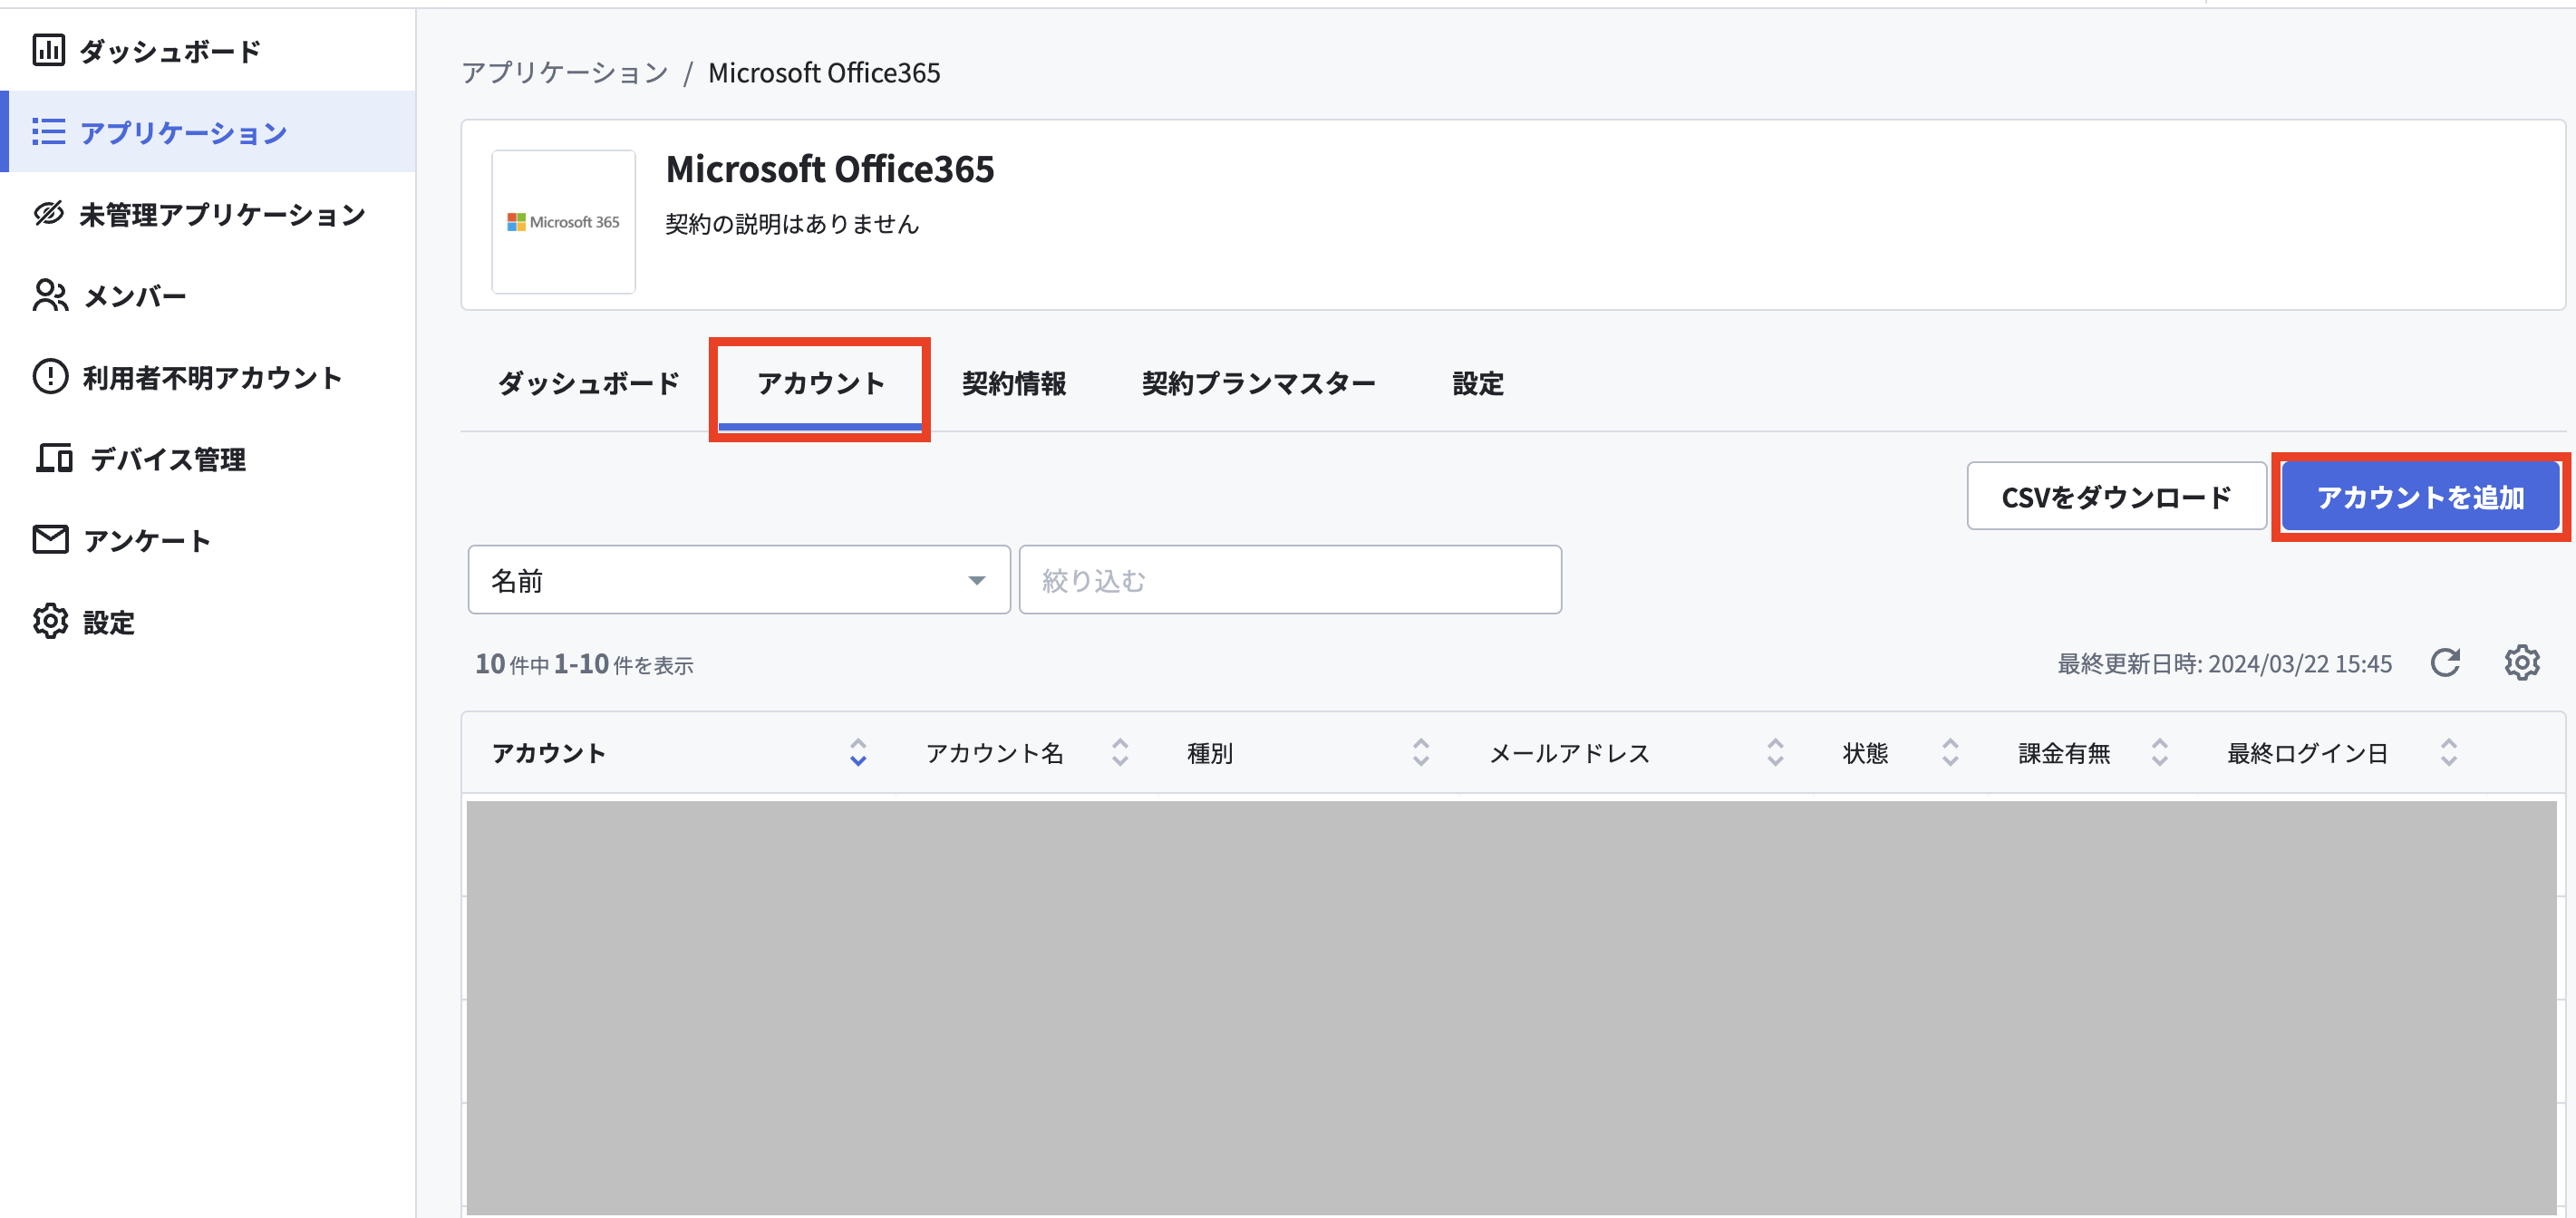Open アンケート in the sidebar

point(208,540)
